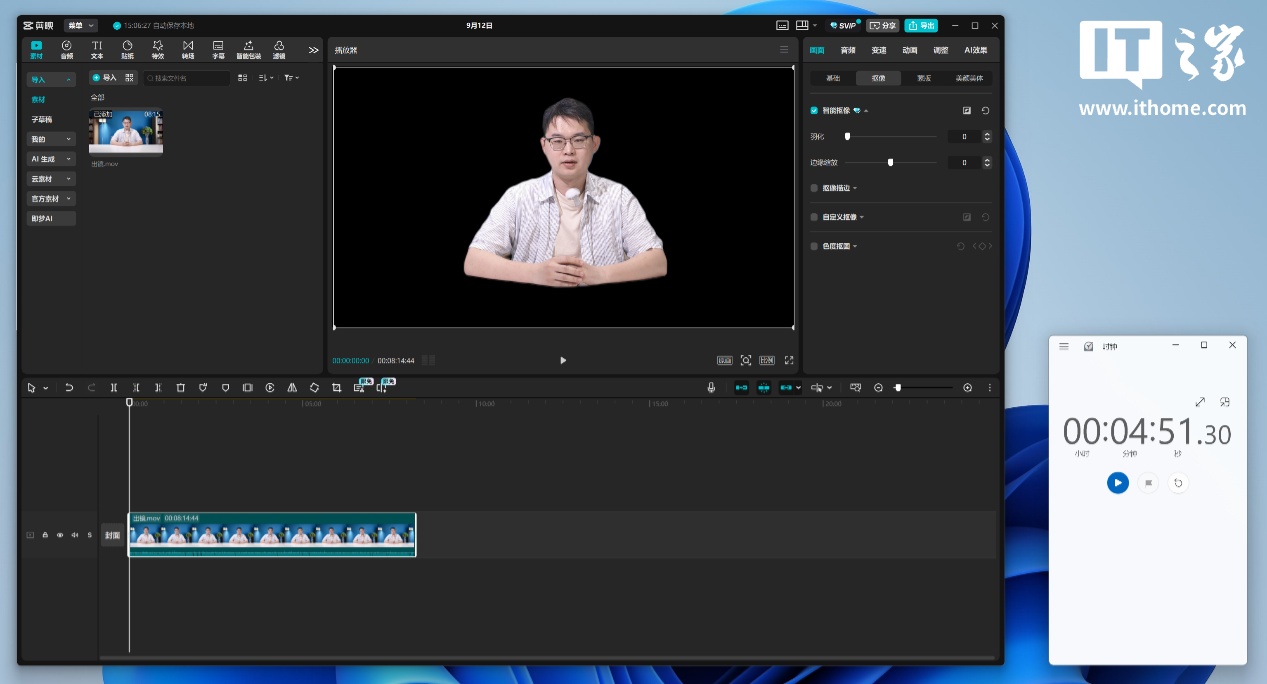Open the sort order dropdown in media panel

pyautogui.click(x=265, y=78)
